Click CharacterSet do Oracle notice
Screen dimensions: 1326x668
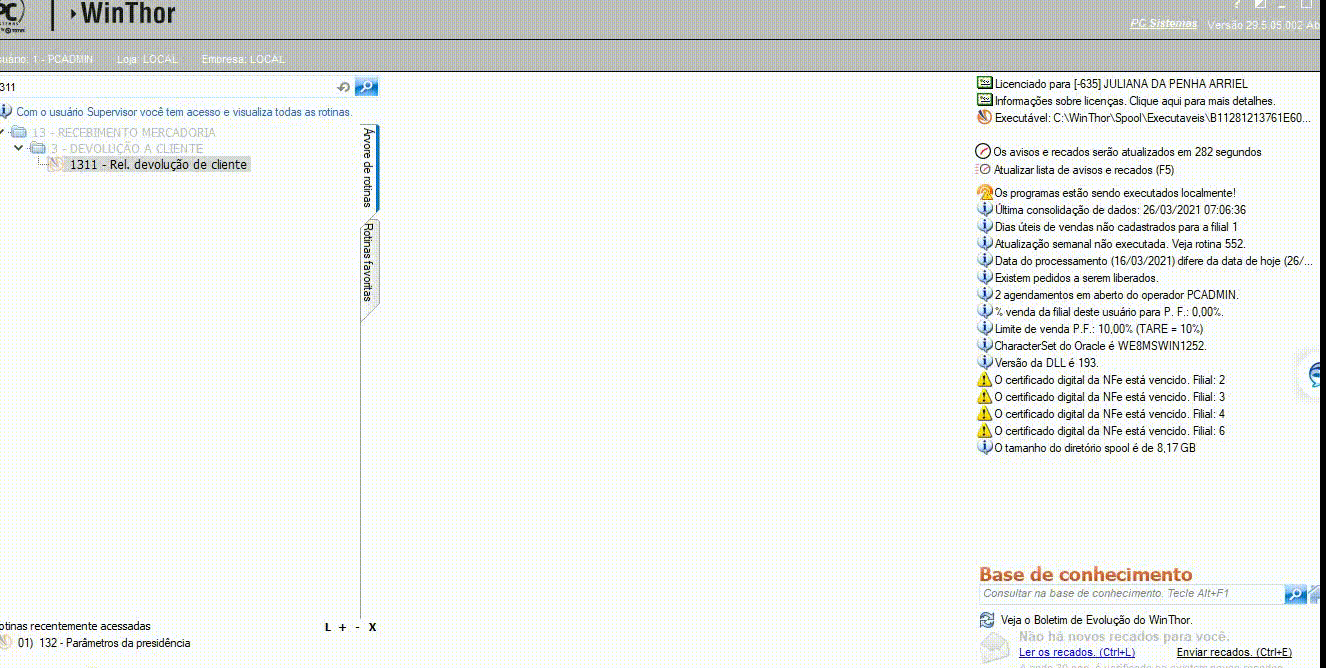[x=1101, y=346]
